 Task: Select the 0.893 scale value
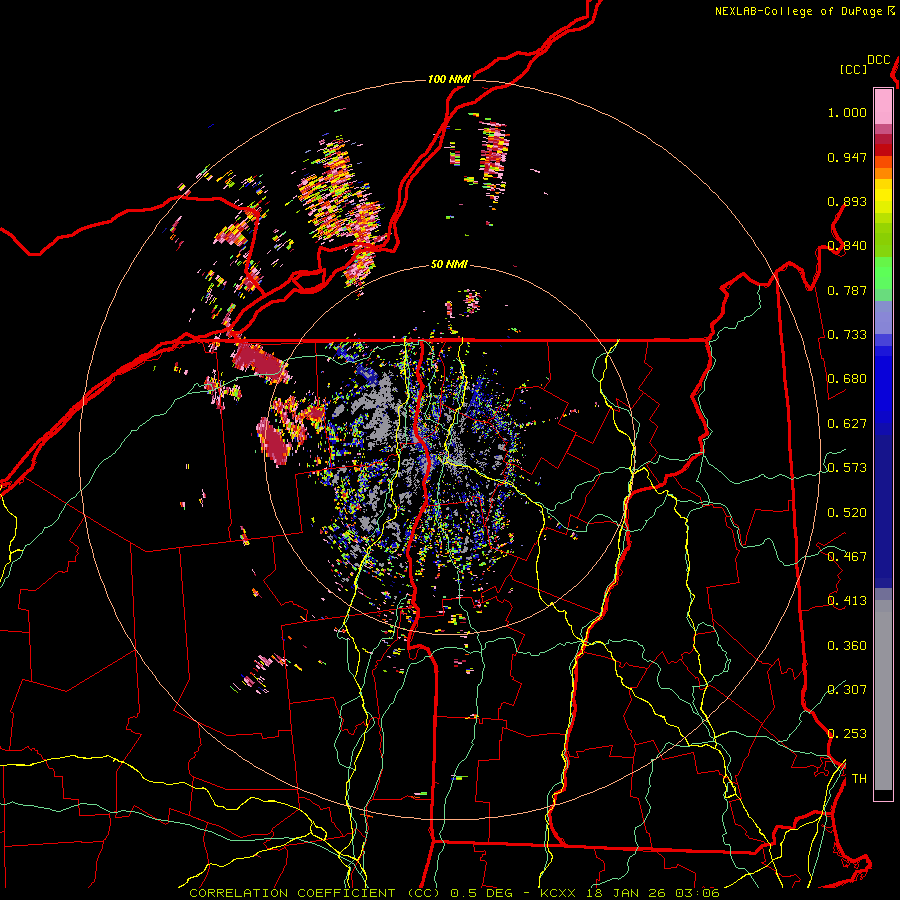pyautogui.click(x=847, y=201)
